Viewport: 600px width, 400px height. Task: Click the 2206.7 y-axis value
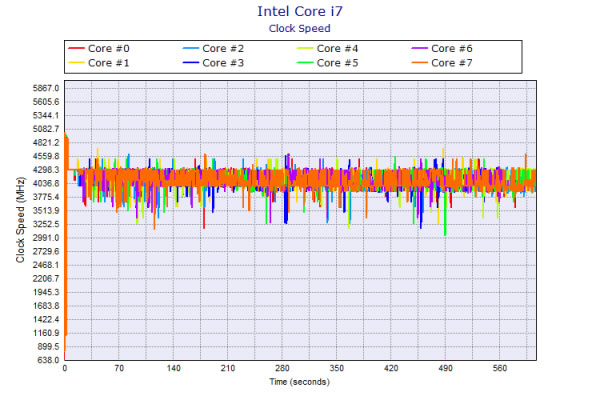(46, 279)
